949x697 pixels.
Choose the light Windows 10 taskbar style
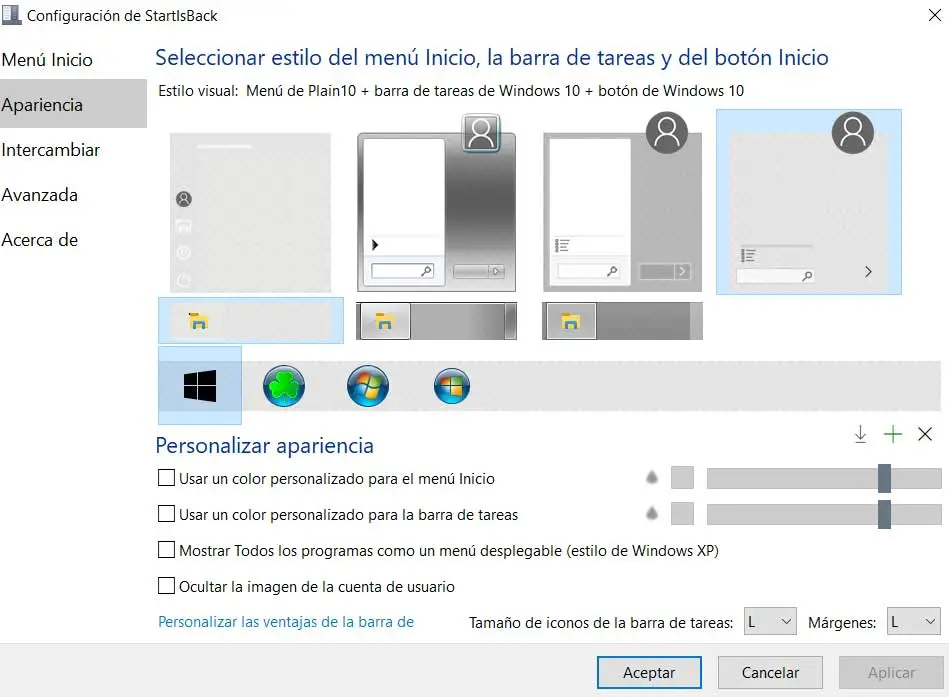point(251,321)
